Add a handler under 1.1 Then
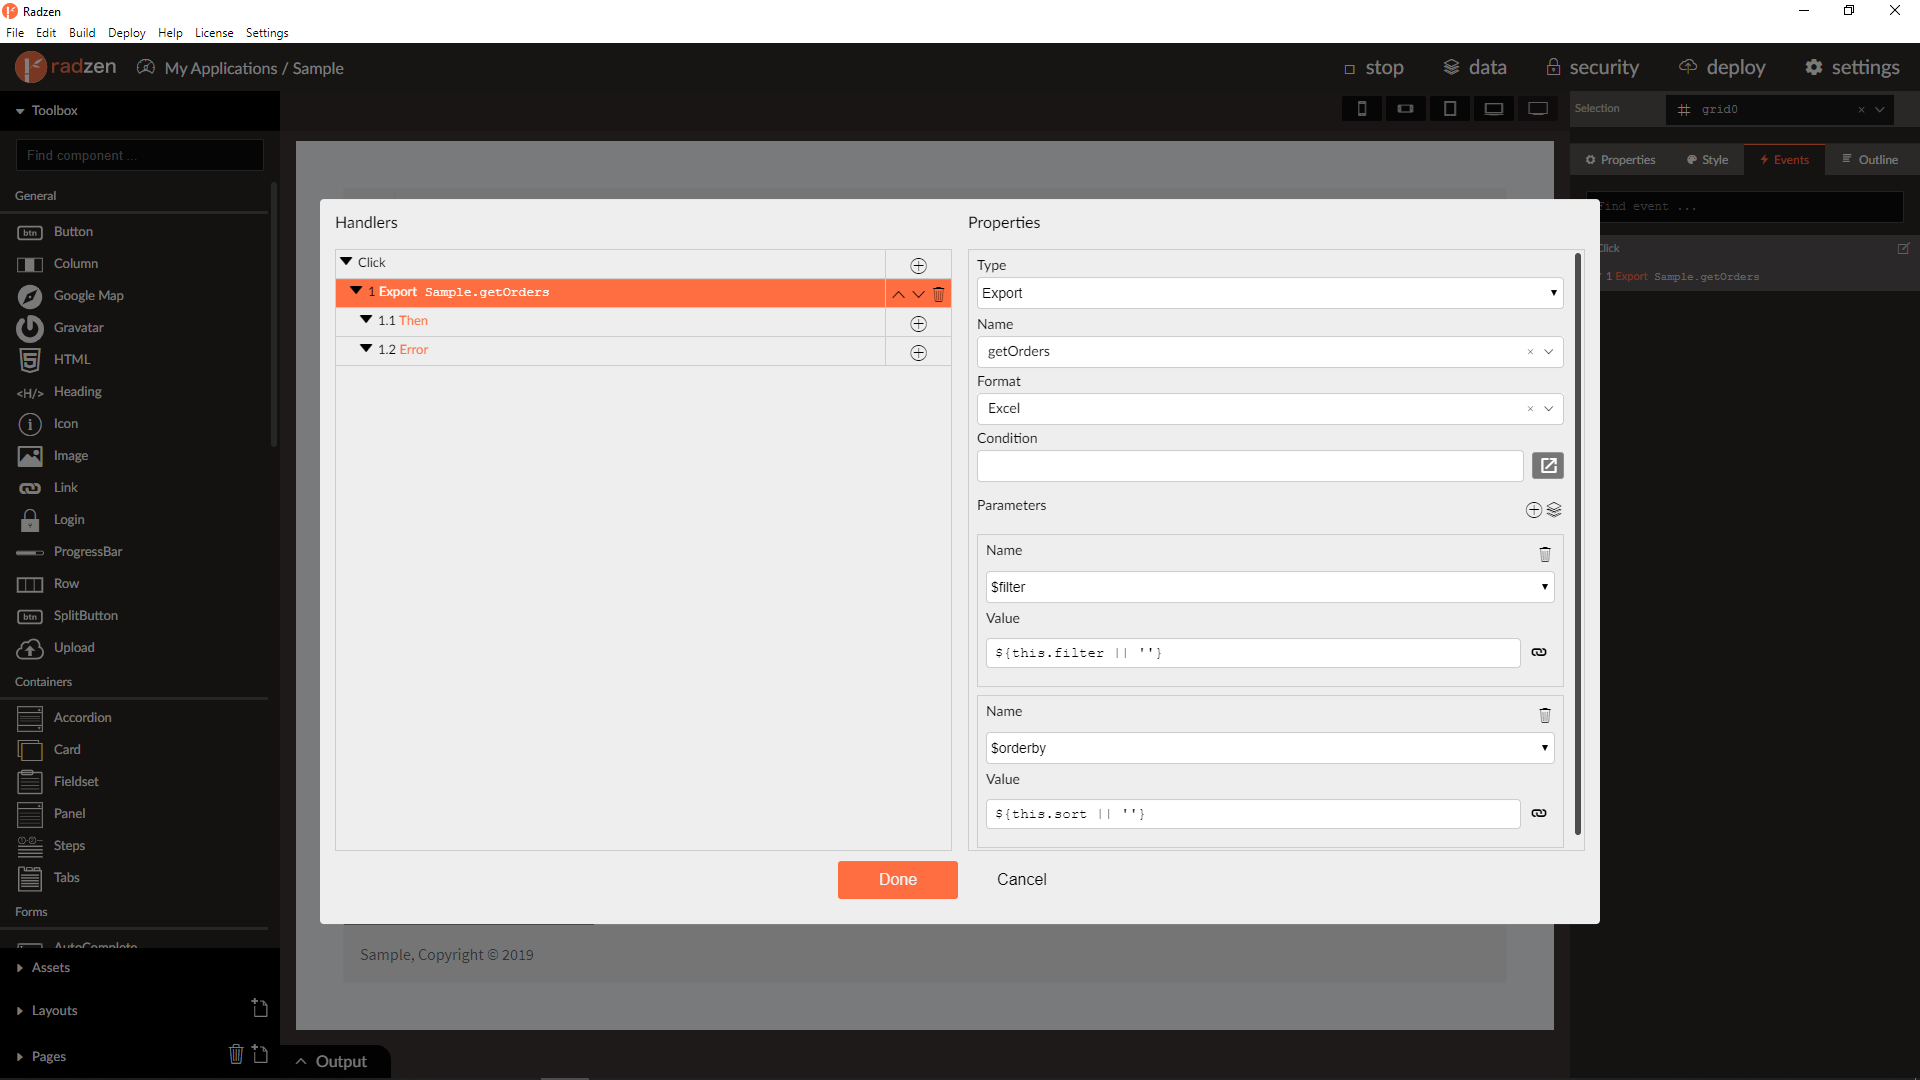Screen dimensions: 1920x1080 pyautogui.click(x=918, y=324)
